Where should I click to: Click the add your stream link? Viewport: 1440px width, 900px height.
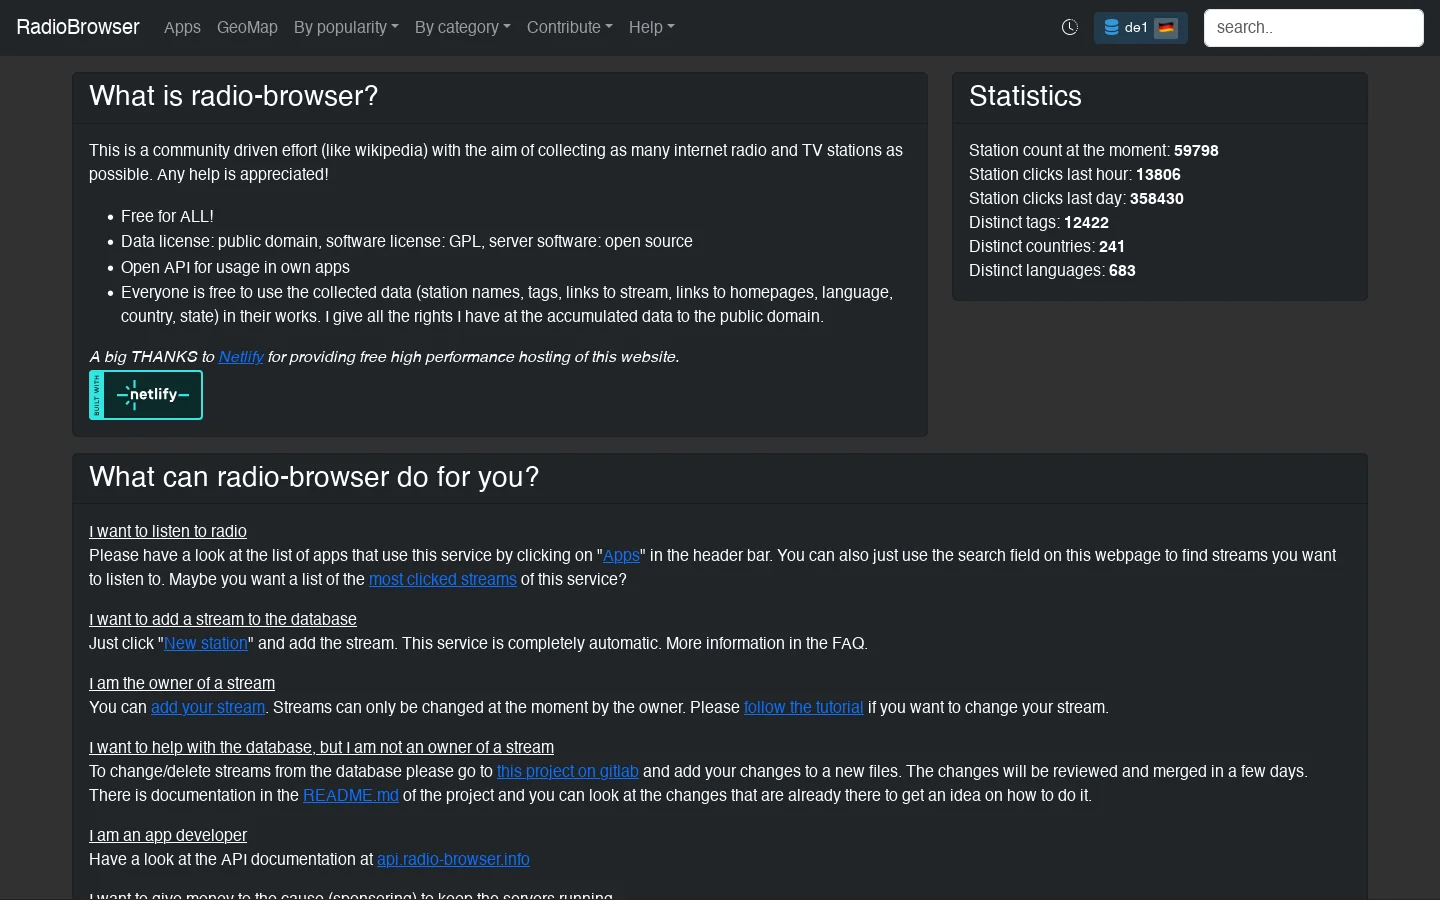click(x=208, y=707)
